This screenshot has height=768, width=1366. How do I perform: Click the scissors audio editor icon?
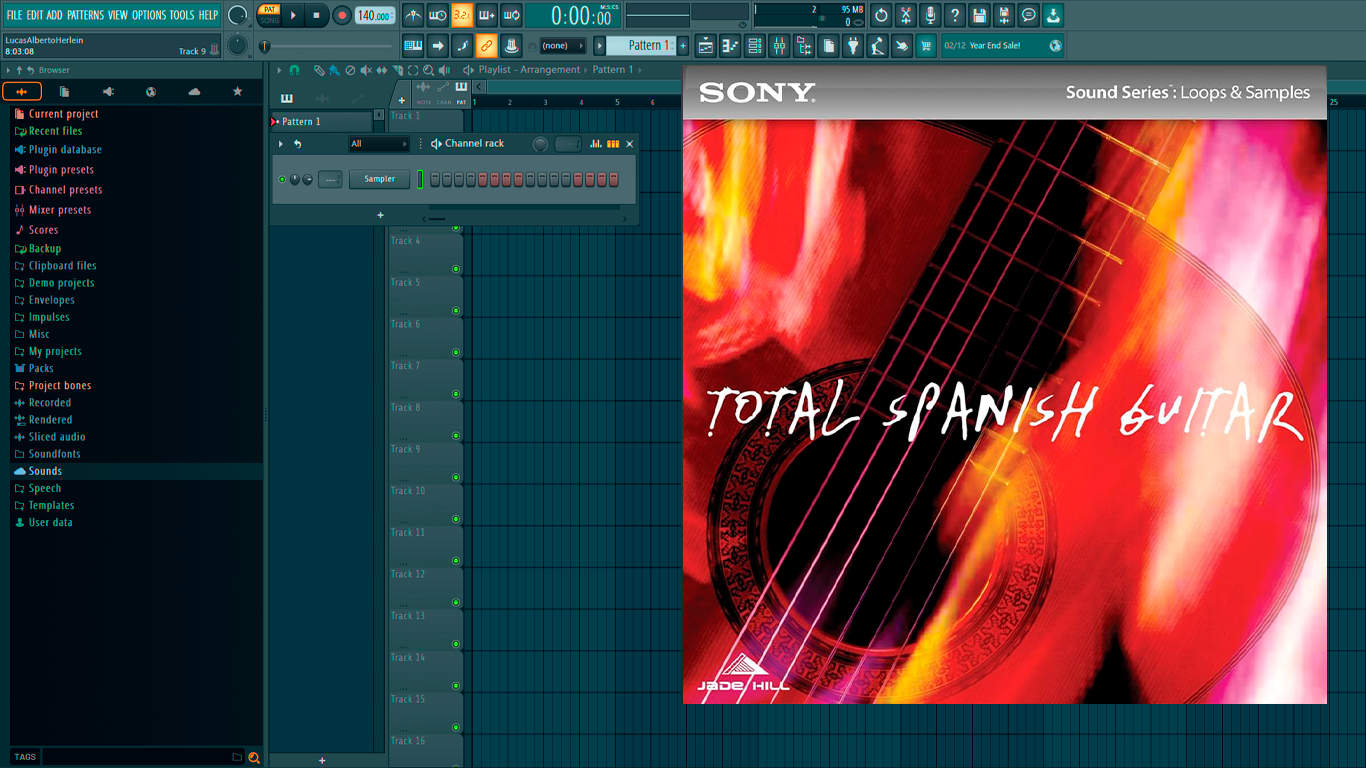click(906, 15)
